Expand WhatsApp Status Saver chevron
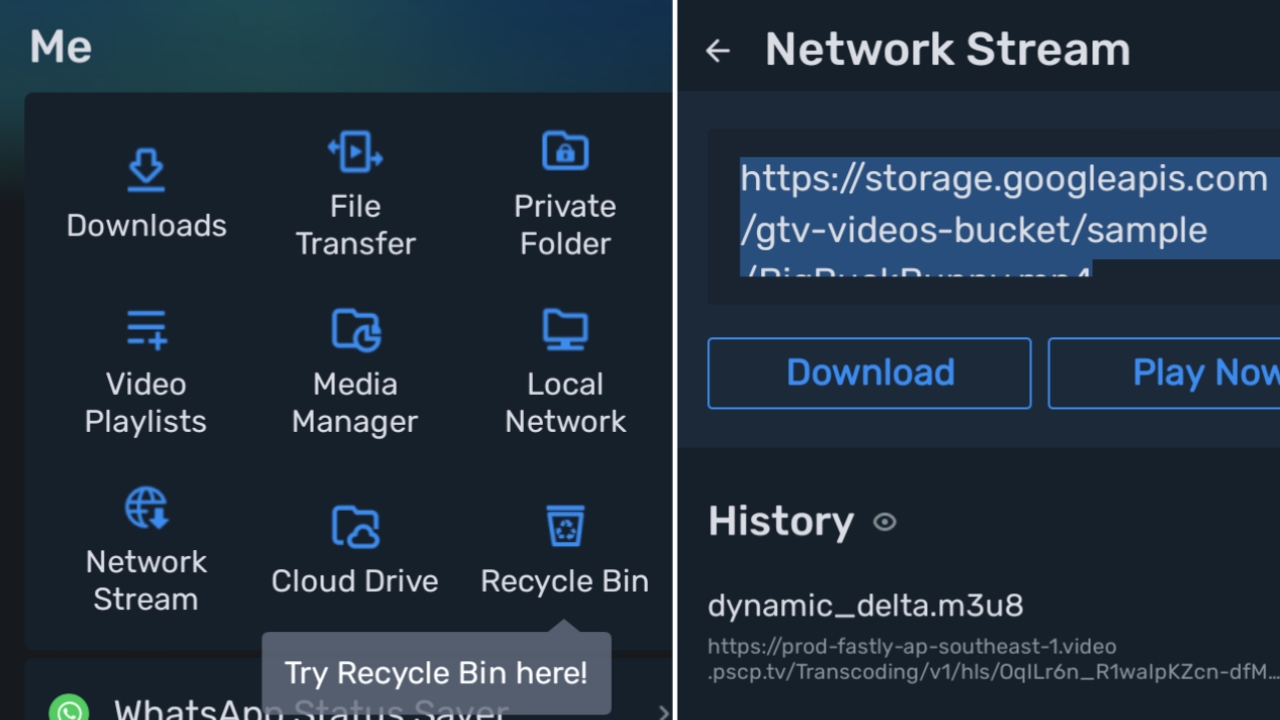Screen dimensions: 1280x720 pyautogui.click(x=663, y=712)
